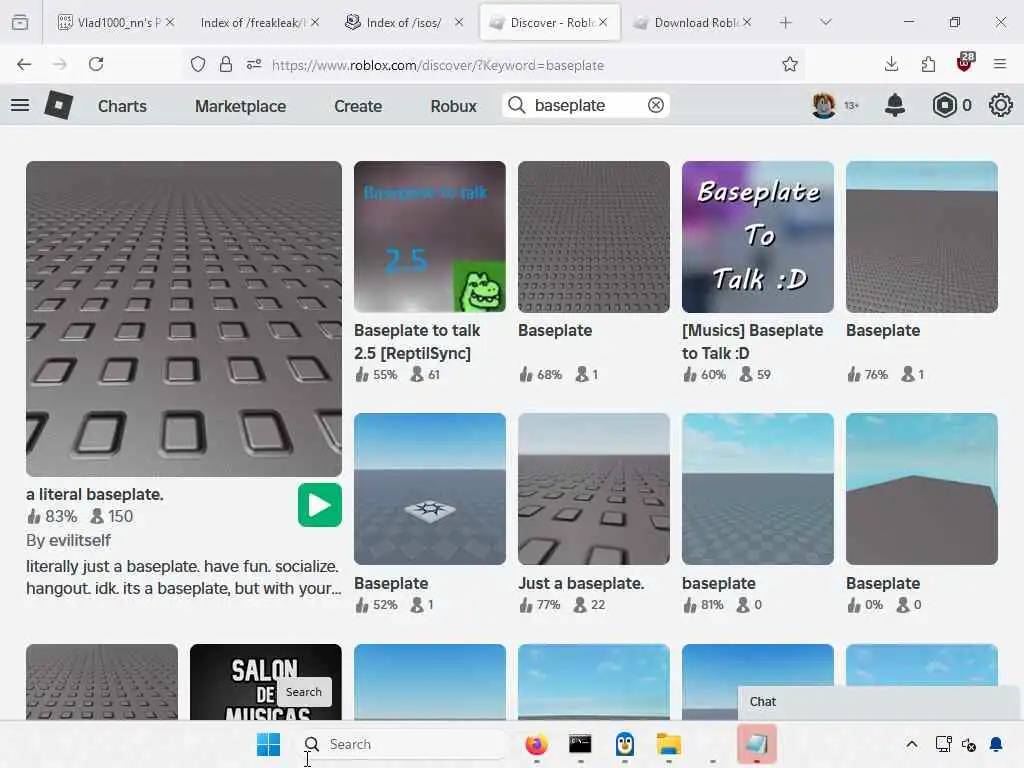Screen dimensions: 1024x768
Task: Open File Explorer from the taskbar
Action: (x=669, y=744)
